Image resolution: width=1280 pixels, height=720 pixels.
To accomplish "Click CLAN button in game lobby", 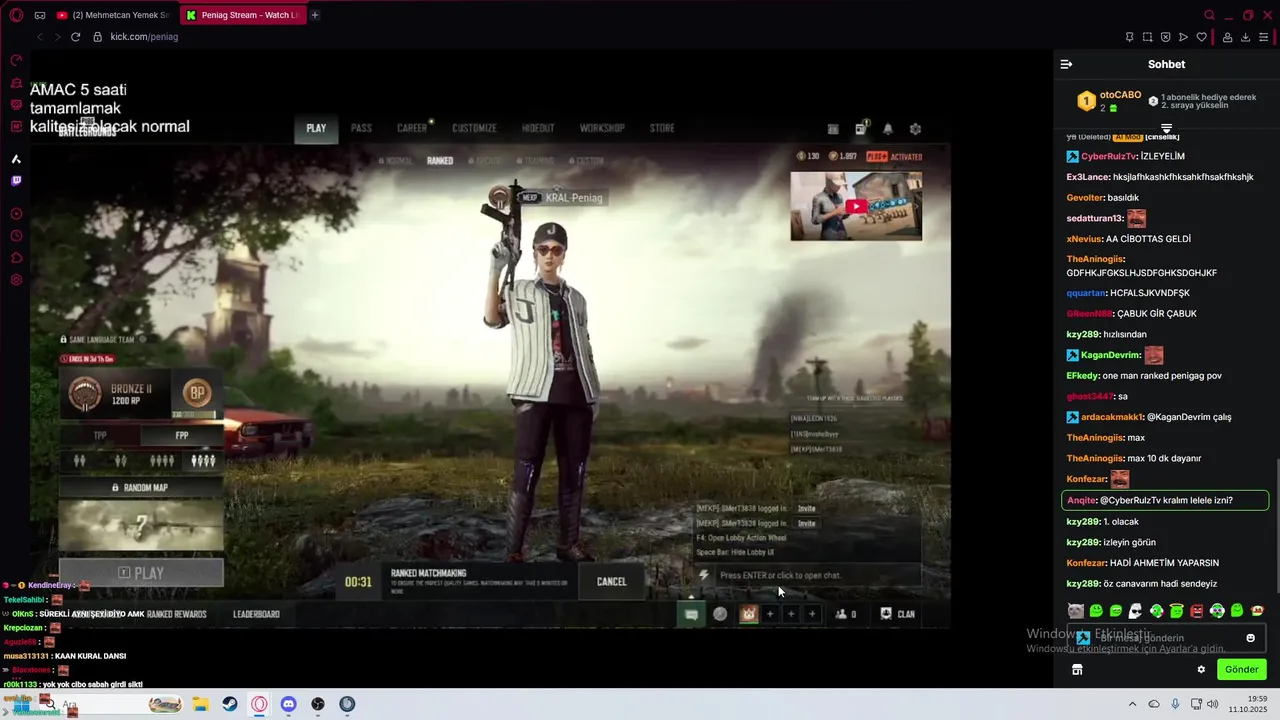I will pos(897,614).
